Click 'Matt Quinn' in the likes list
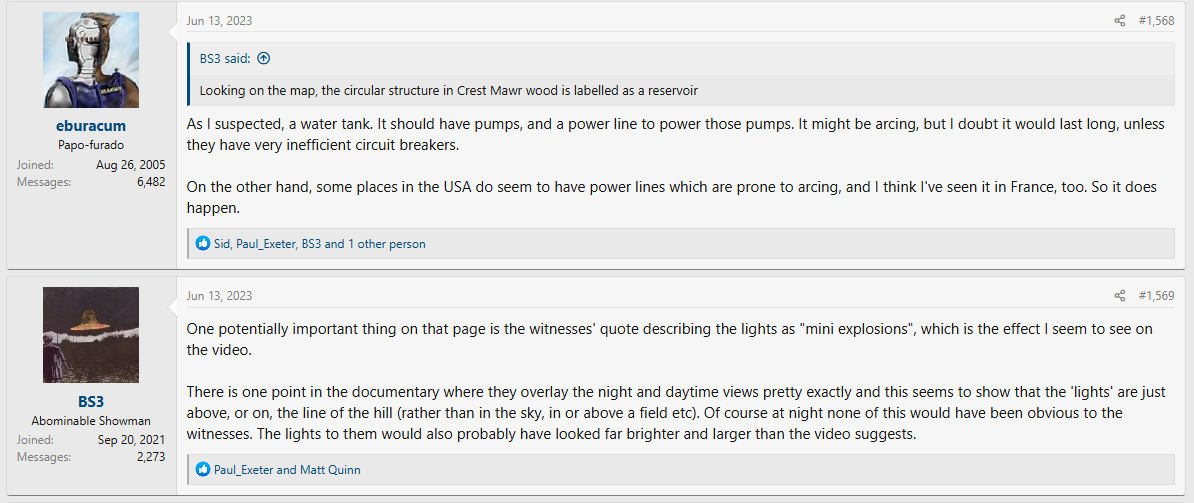Screen dimensions: 1194x503 click(330, 469)
